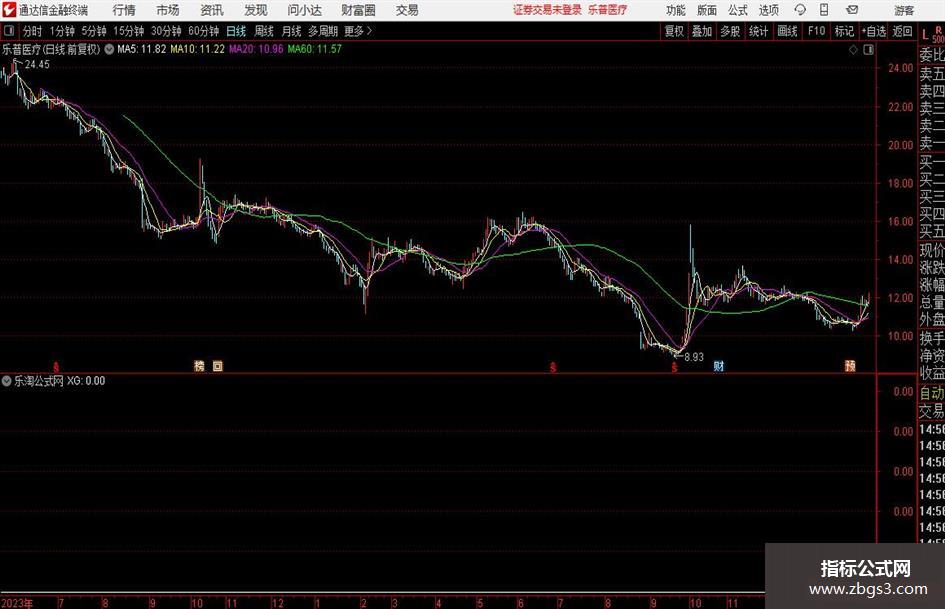Click the 预 event marker below chart
Screen dimensions: 945x609
pos(850,366)
